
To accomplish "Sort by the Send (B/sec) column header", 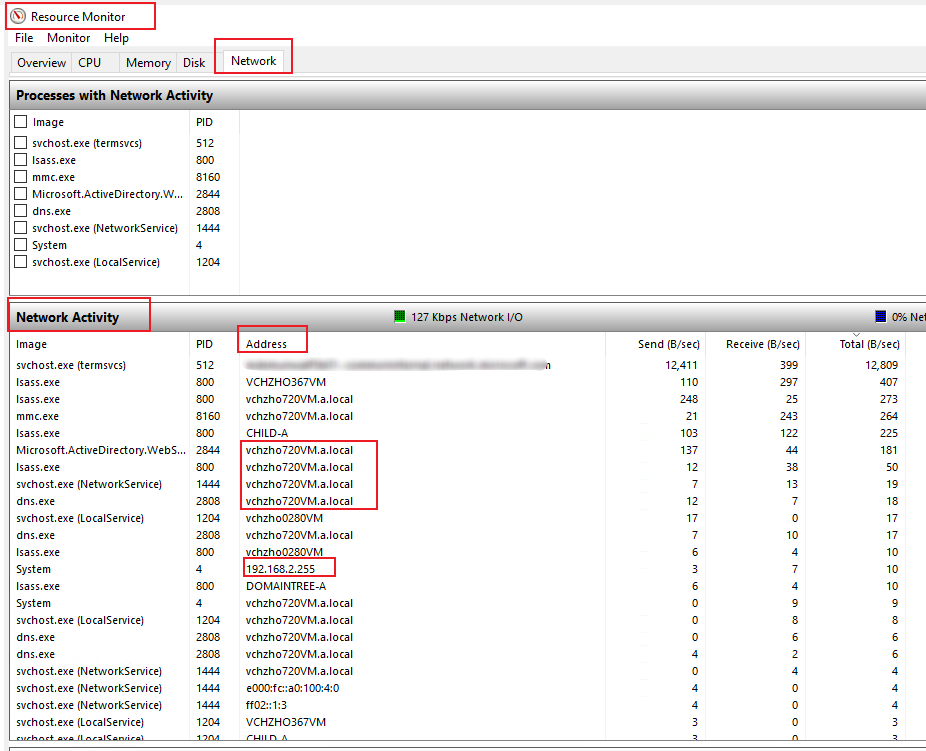I will pyautogui.click(x=669, y=344).
